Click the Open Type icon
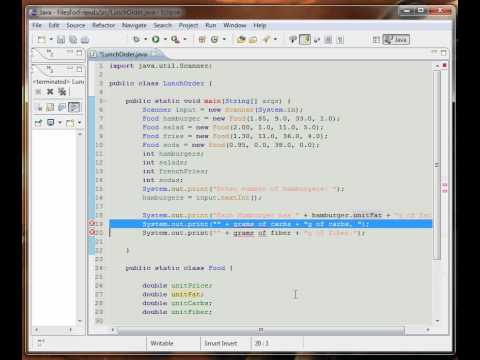 click(241, 40)
